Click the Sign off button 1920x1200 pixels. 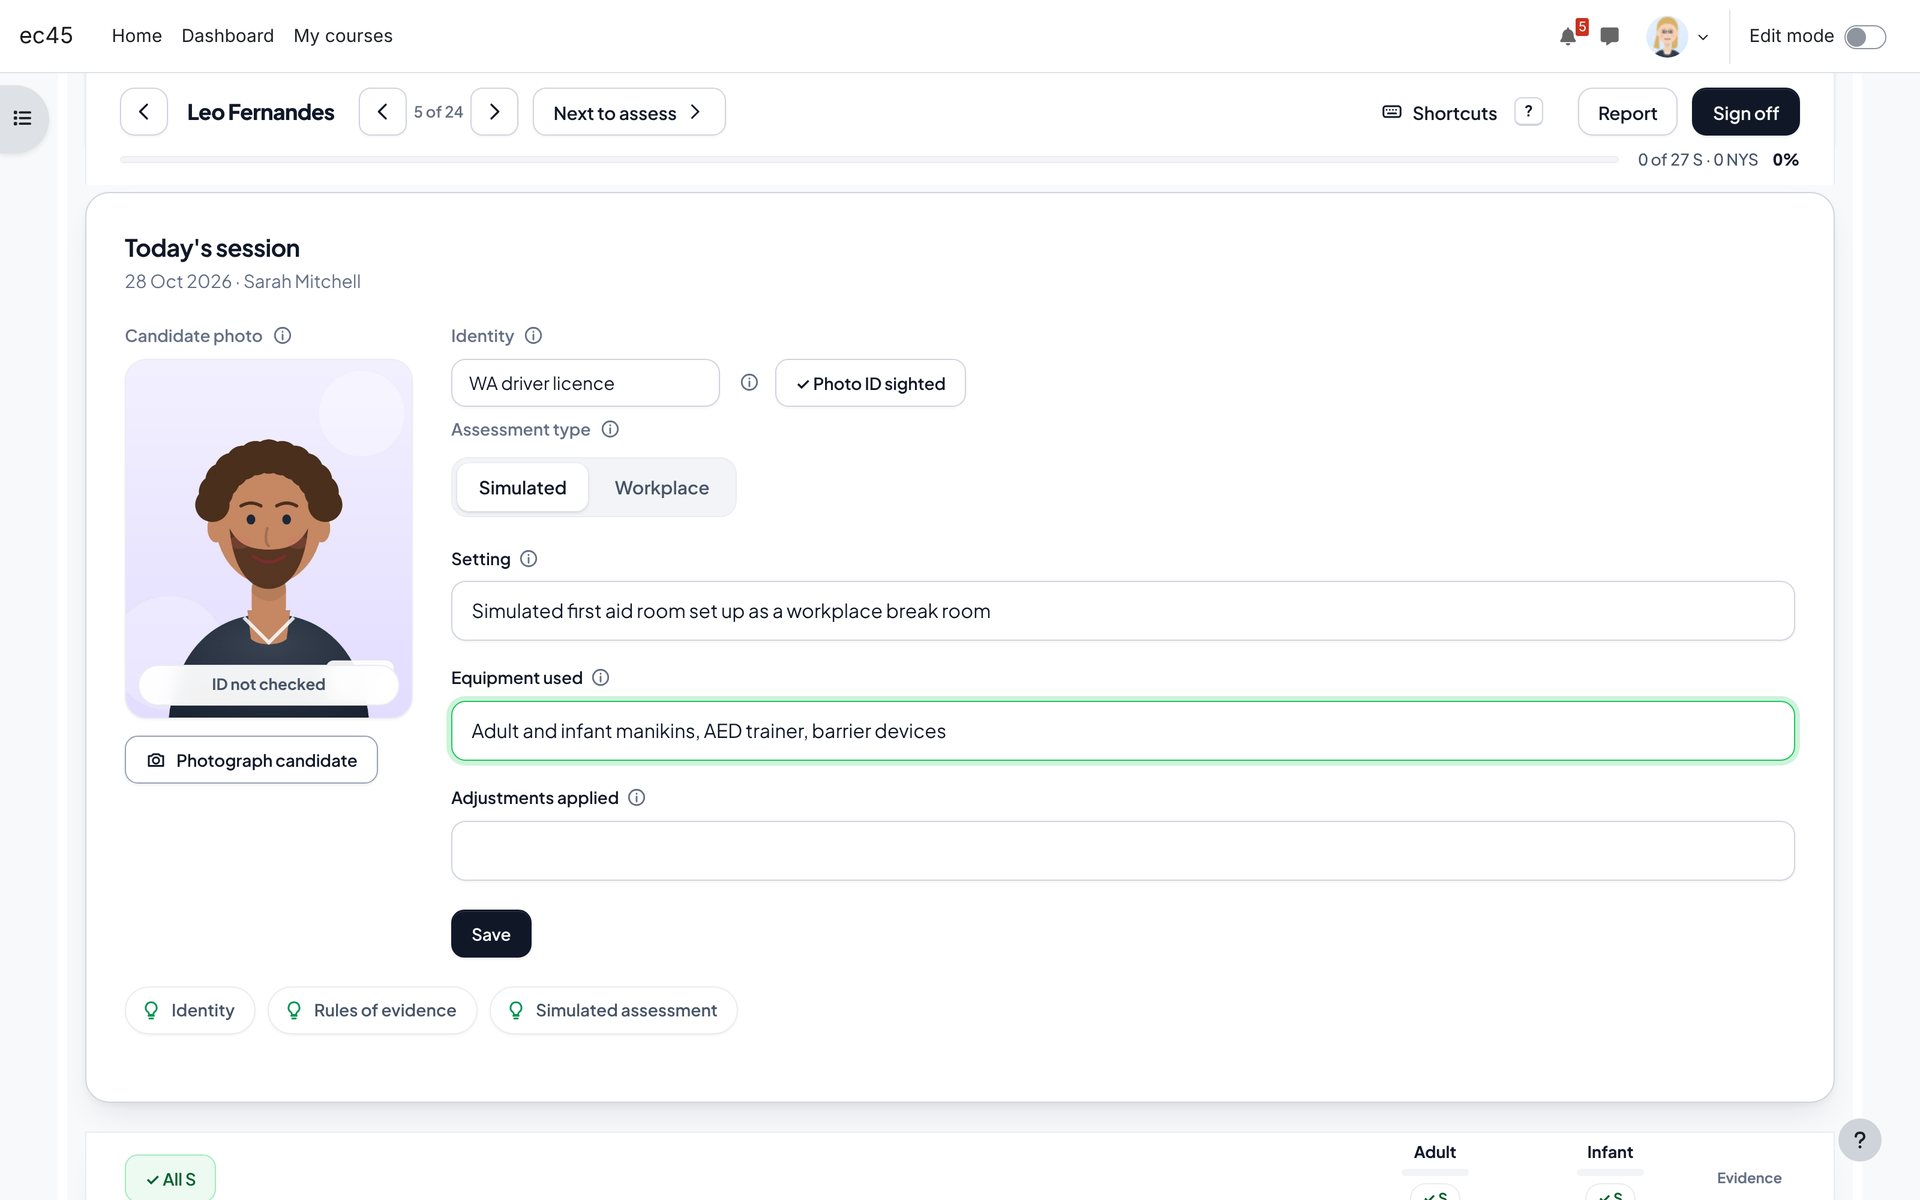click(1745, 112)
